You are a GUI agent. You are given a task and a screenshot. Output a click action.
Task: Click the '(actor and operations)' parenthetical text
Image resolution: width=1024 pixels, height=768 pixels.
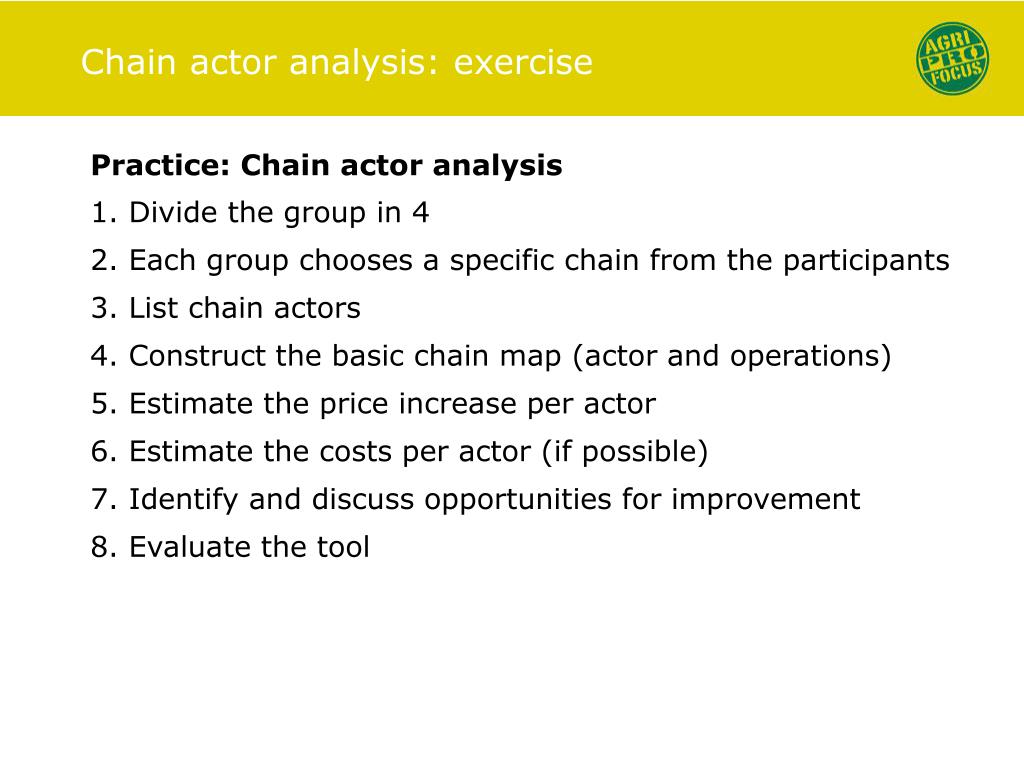[x=731, y=357]
